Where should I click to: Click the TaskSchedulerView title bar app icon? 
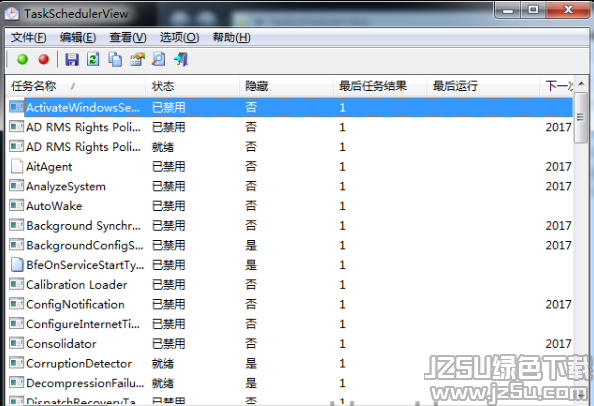pos(12,14)
